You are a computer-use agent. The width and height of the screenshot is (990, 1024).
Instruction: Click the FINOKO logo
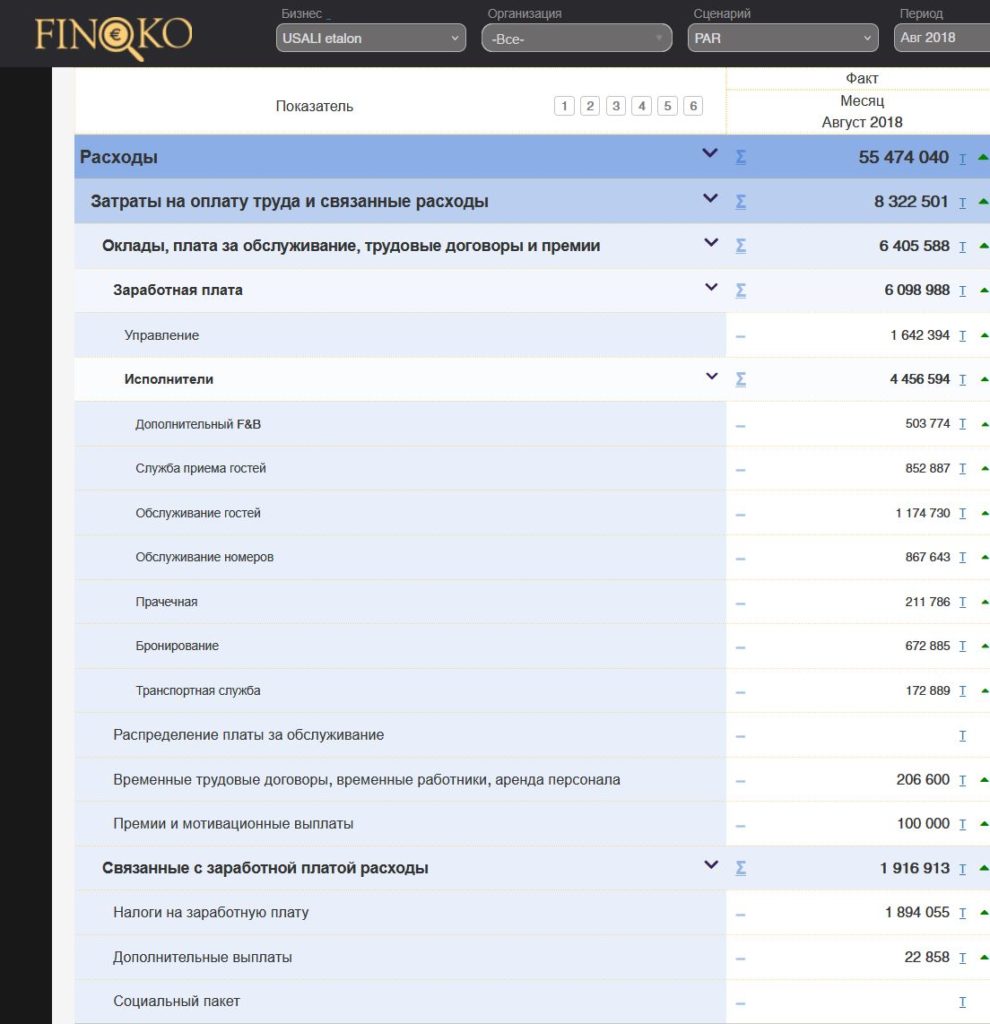tap(113, 35)
